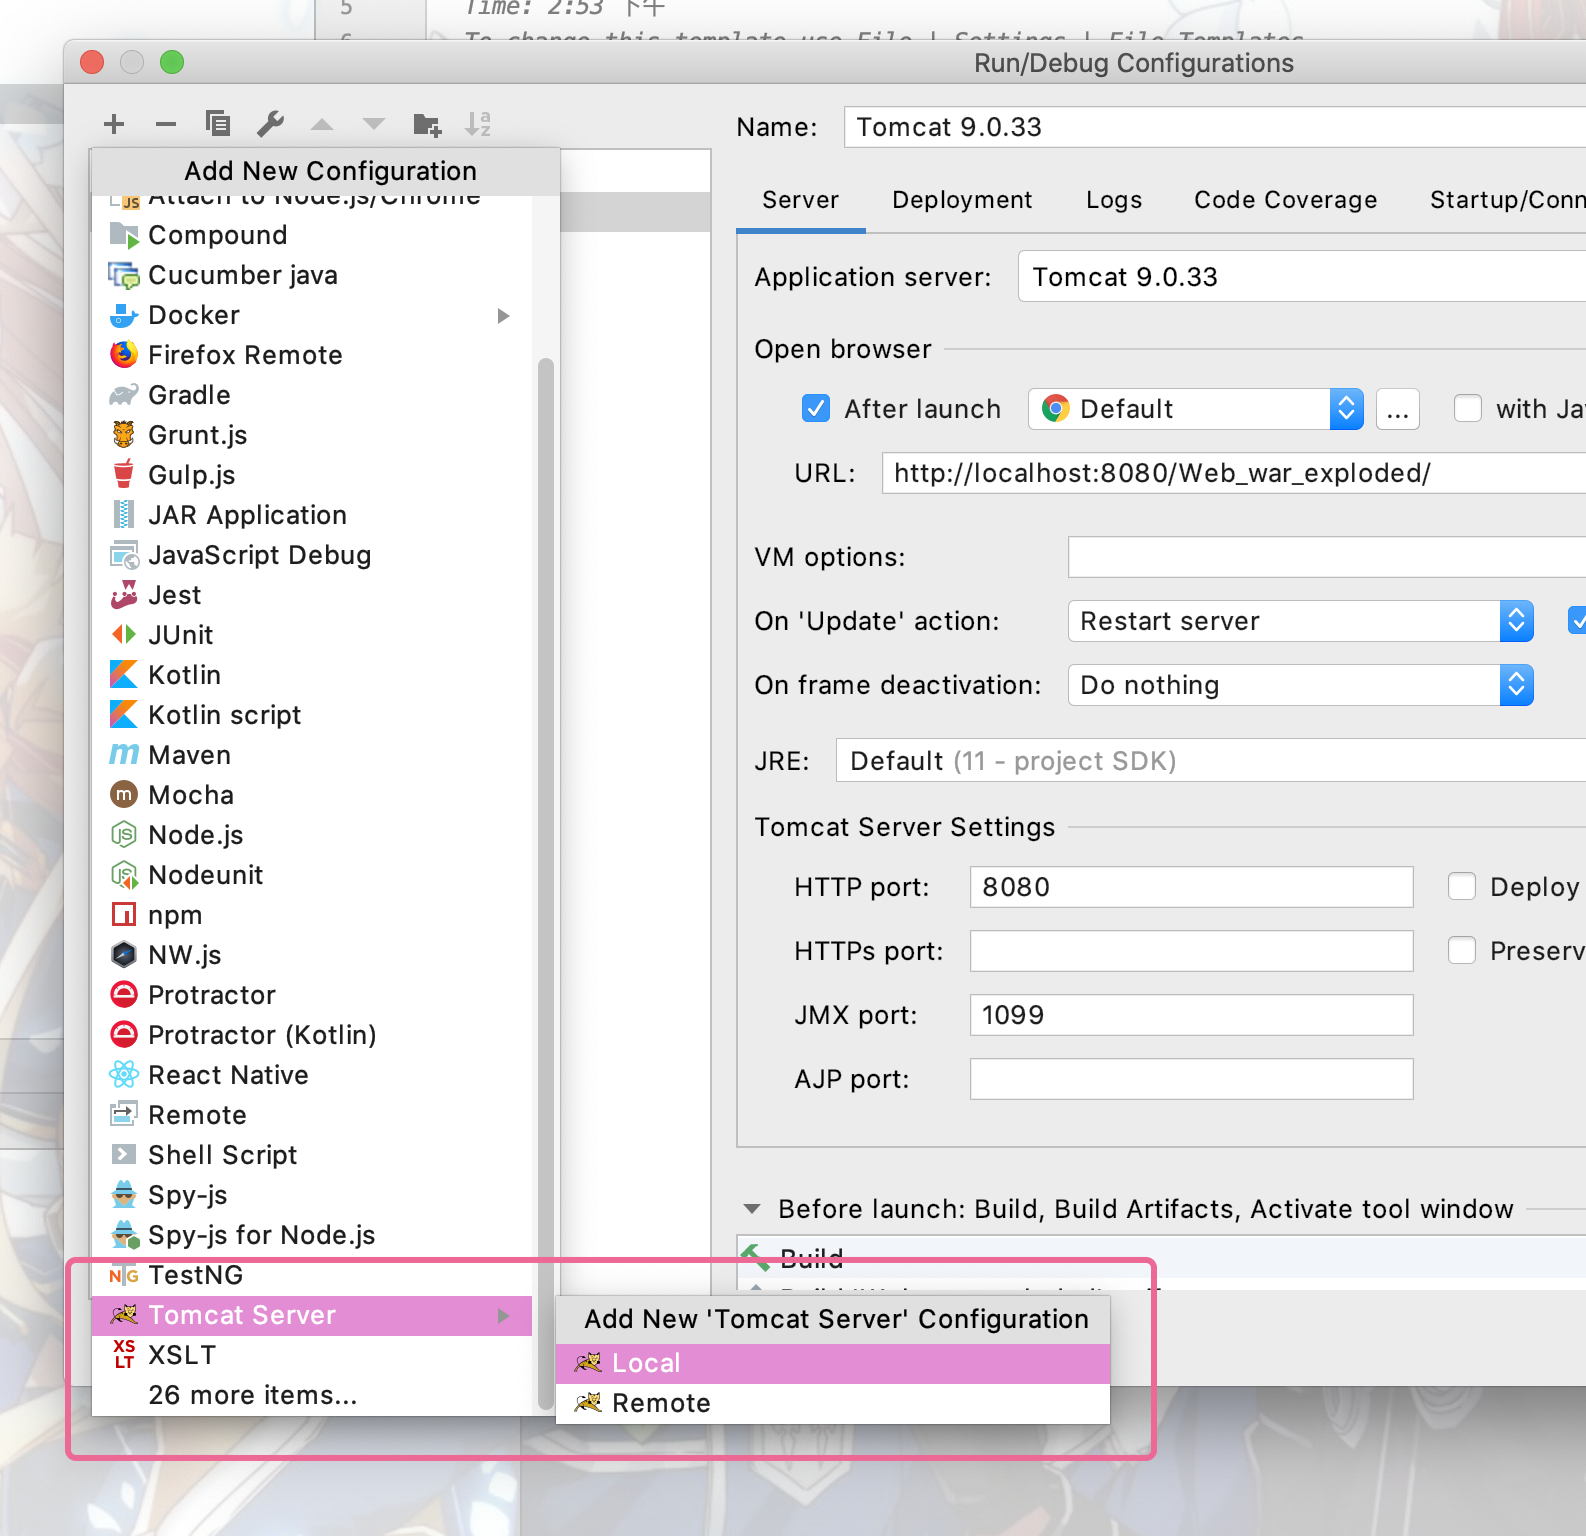Toggle the Preserve sessions checkbox
The width and height of the screenshot is (1586, 1536).
(x=1461, y=950)
